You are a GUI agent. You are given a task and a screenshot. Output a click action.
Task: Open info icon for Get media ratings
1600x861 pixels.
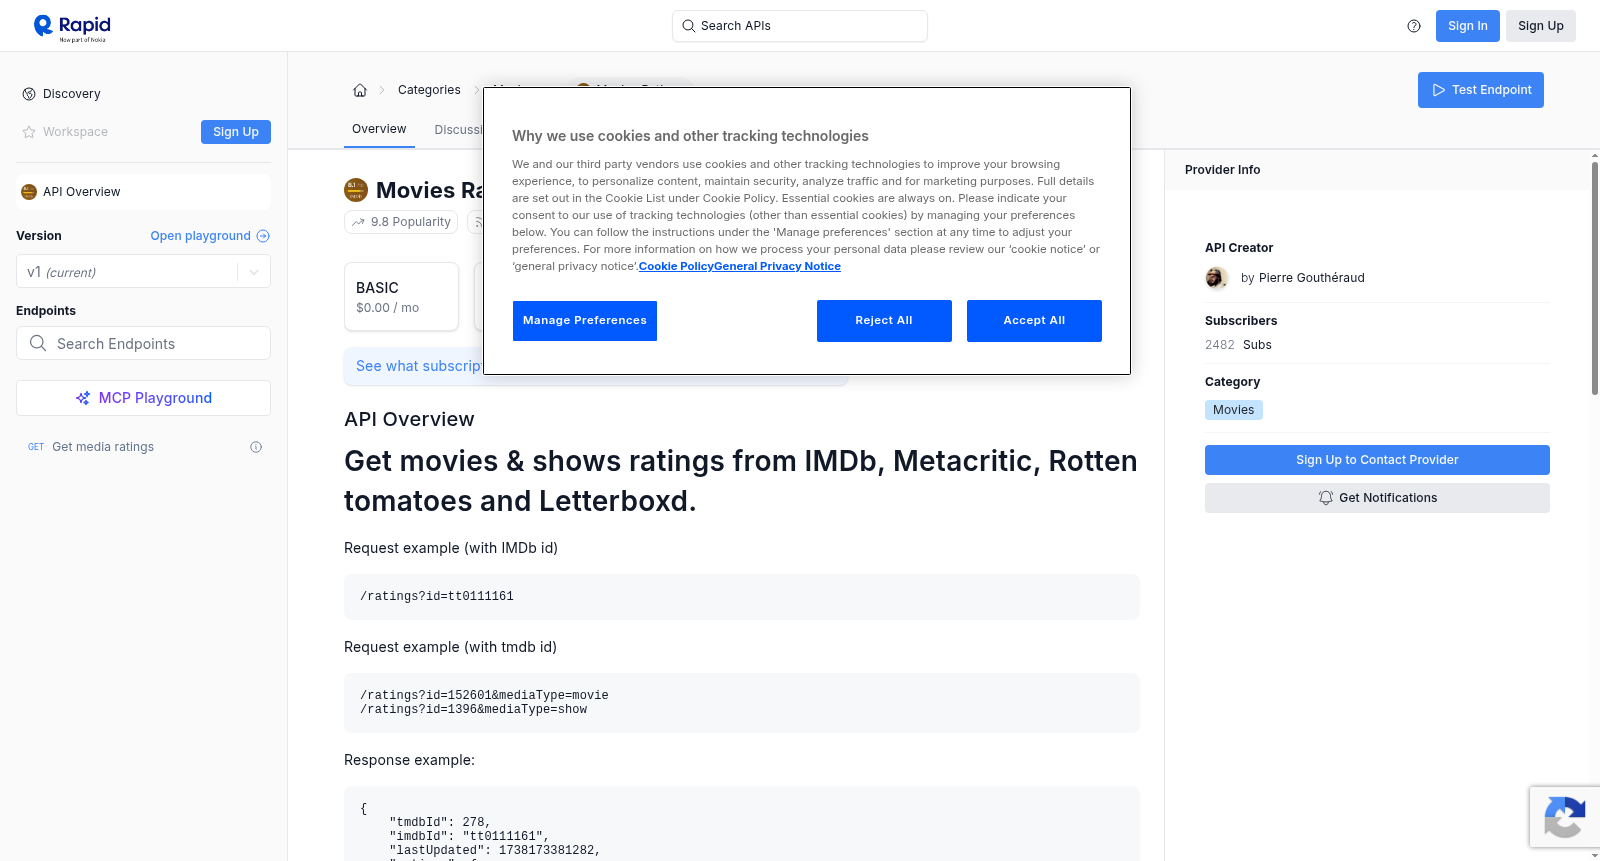256,447
